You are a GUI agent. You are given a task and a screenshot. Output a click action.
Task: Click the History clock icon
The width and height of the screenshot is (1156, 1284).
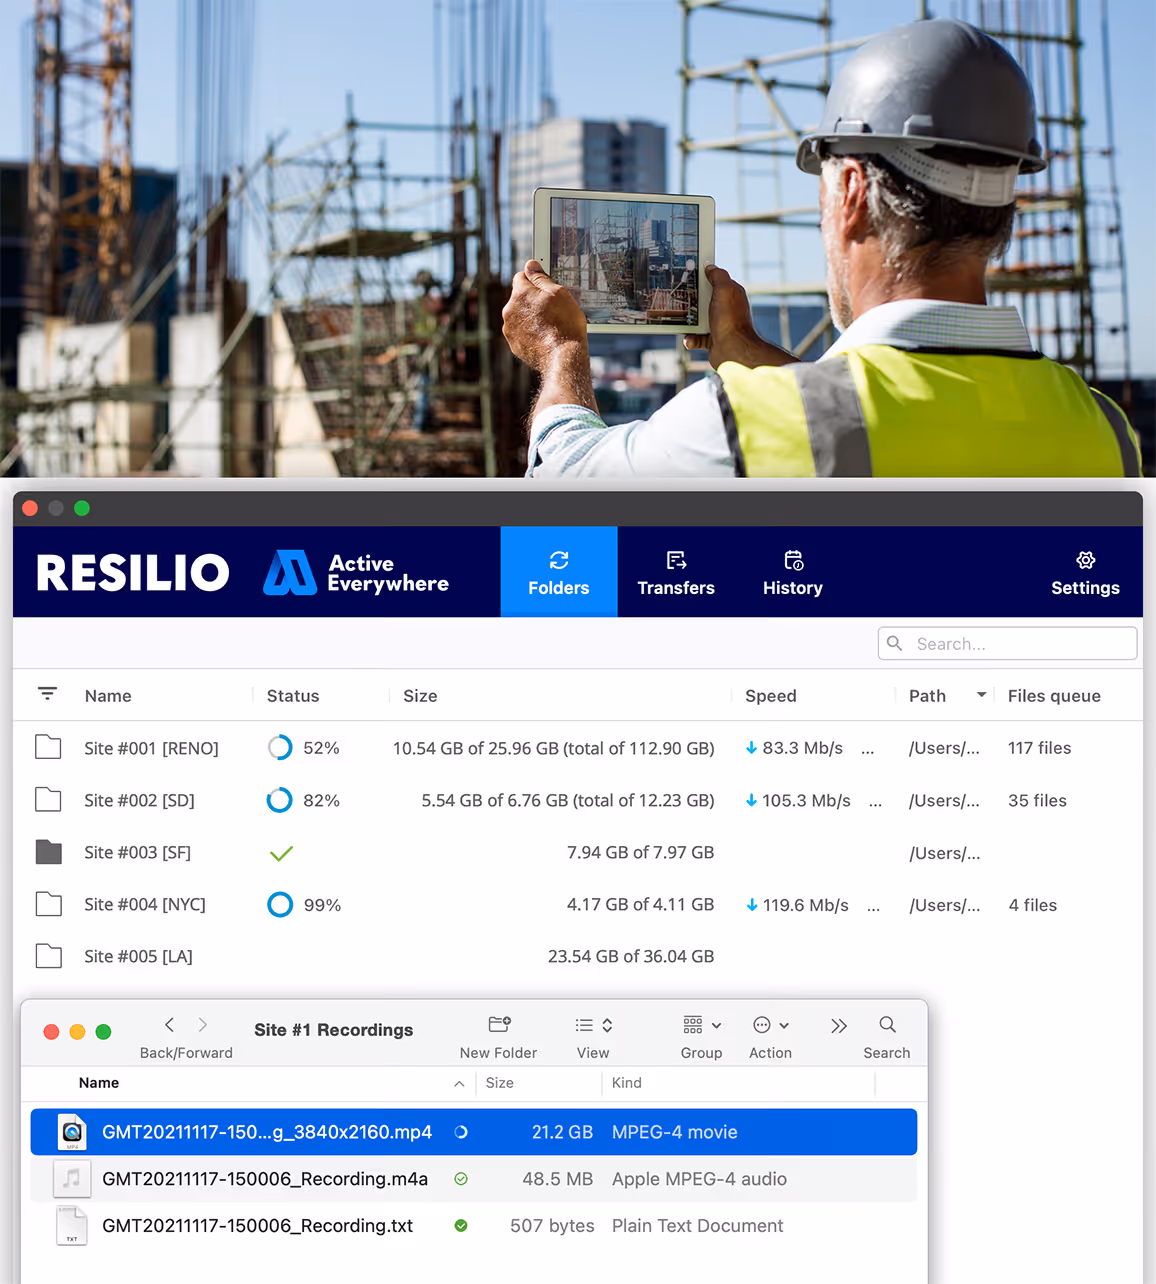coord(792,561)
